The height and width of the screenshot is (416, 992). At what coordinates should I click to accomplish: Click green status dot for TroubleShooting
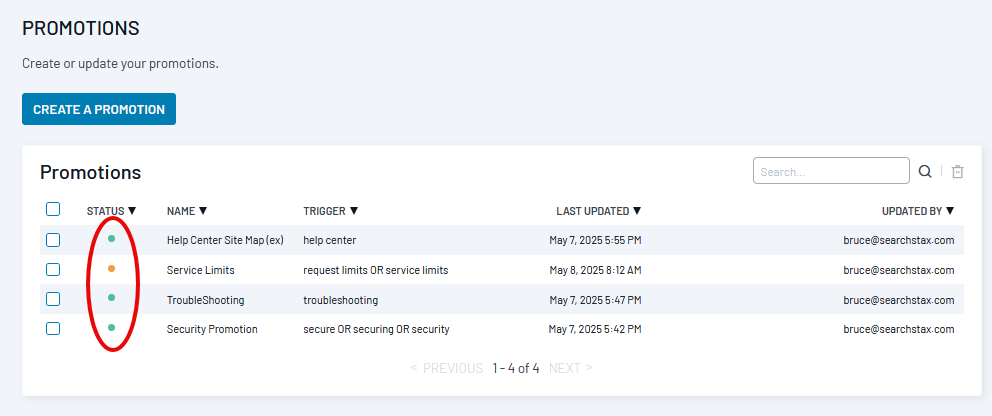[x=111, y=298]
